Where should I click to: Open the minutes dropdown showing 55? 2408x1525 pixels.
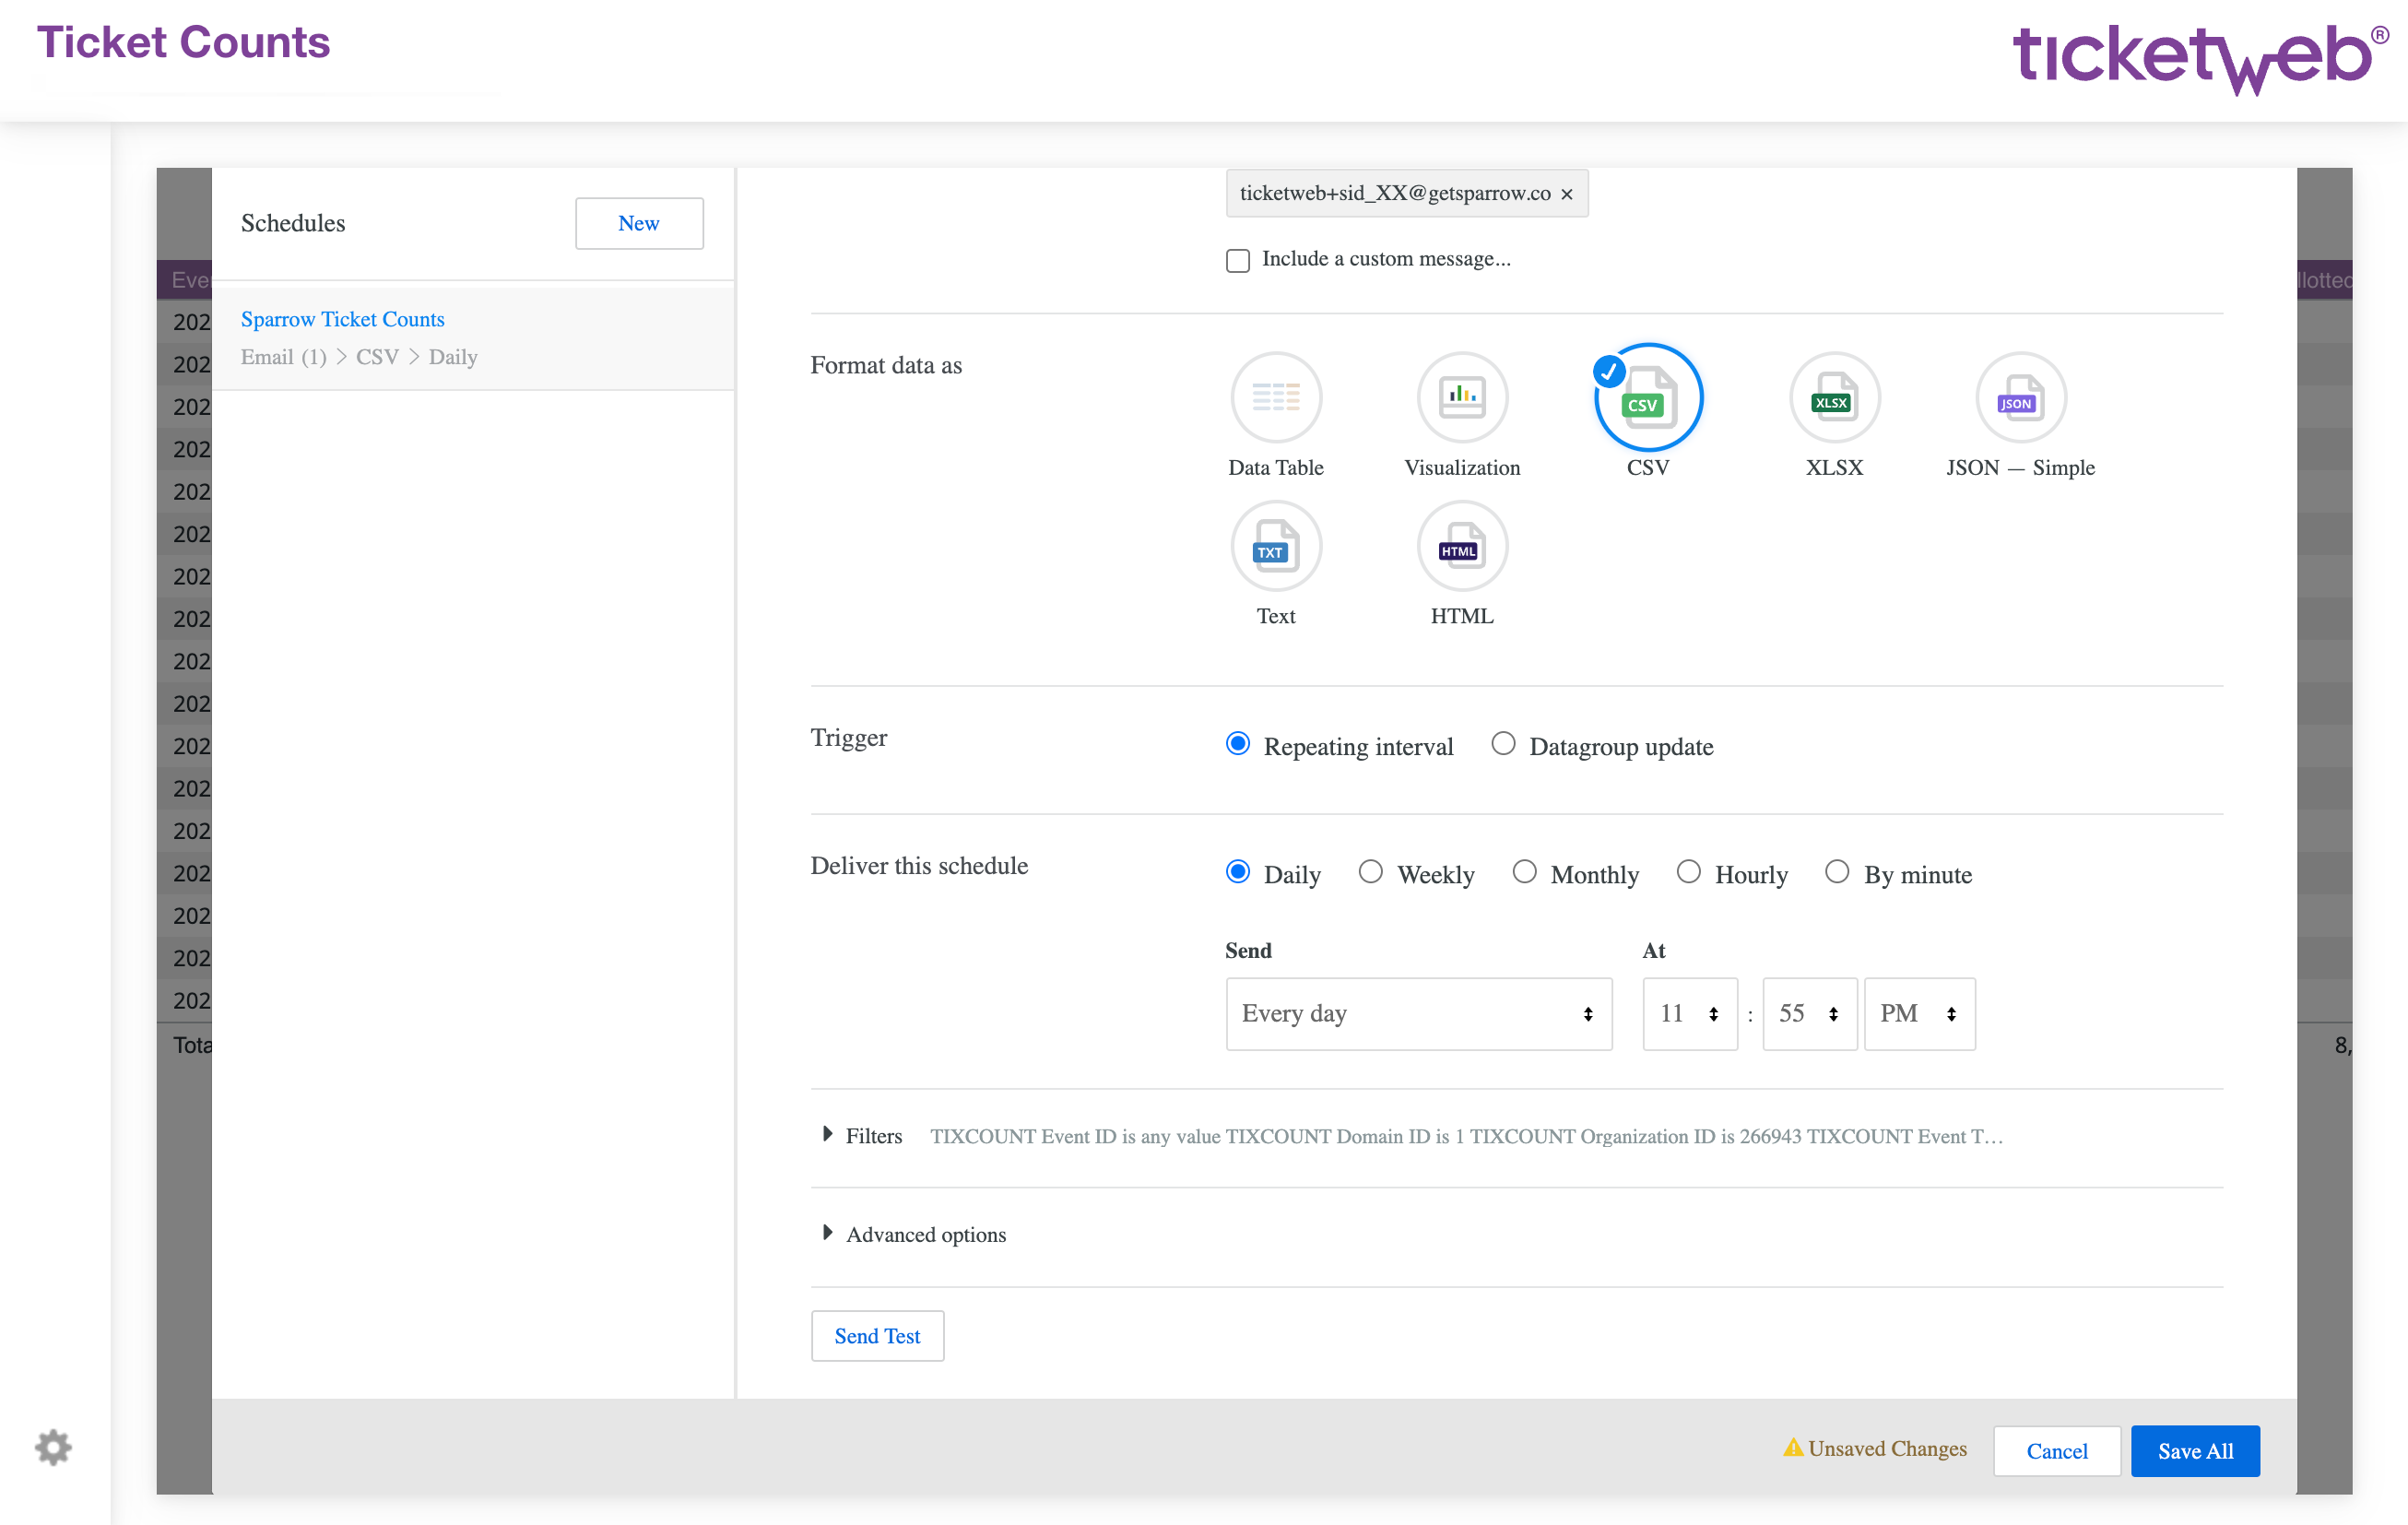[x=1809, y=1013]
